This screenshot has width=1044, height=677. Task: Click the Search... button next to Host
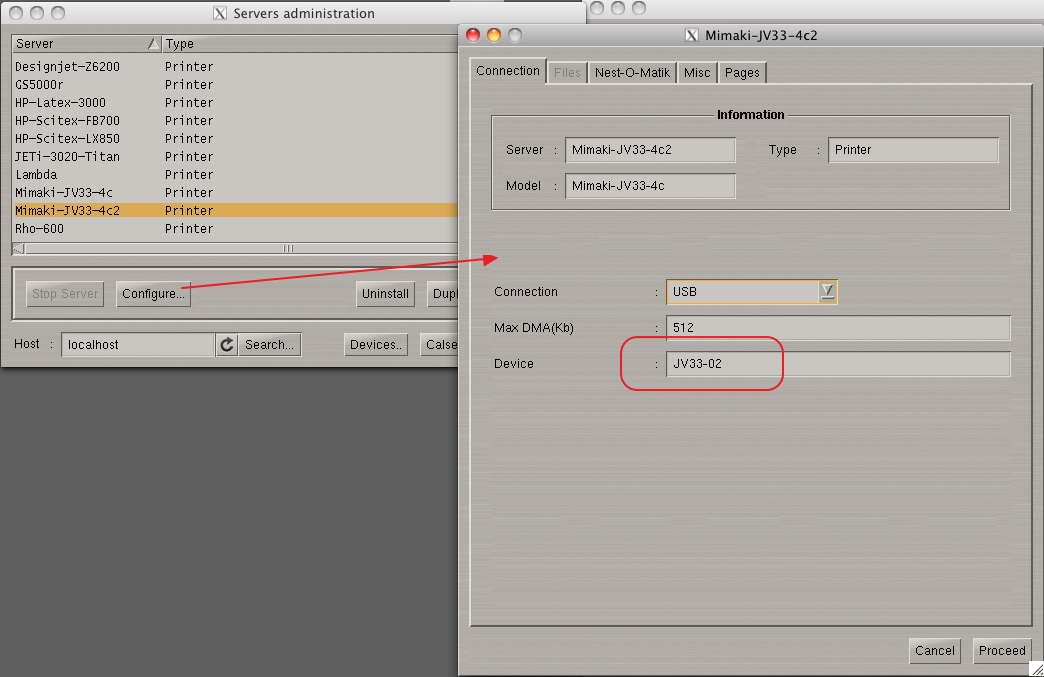tap(269, 345)
